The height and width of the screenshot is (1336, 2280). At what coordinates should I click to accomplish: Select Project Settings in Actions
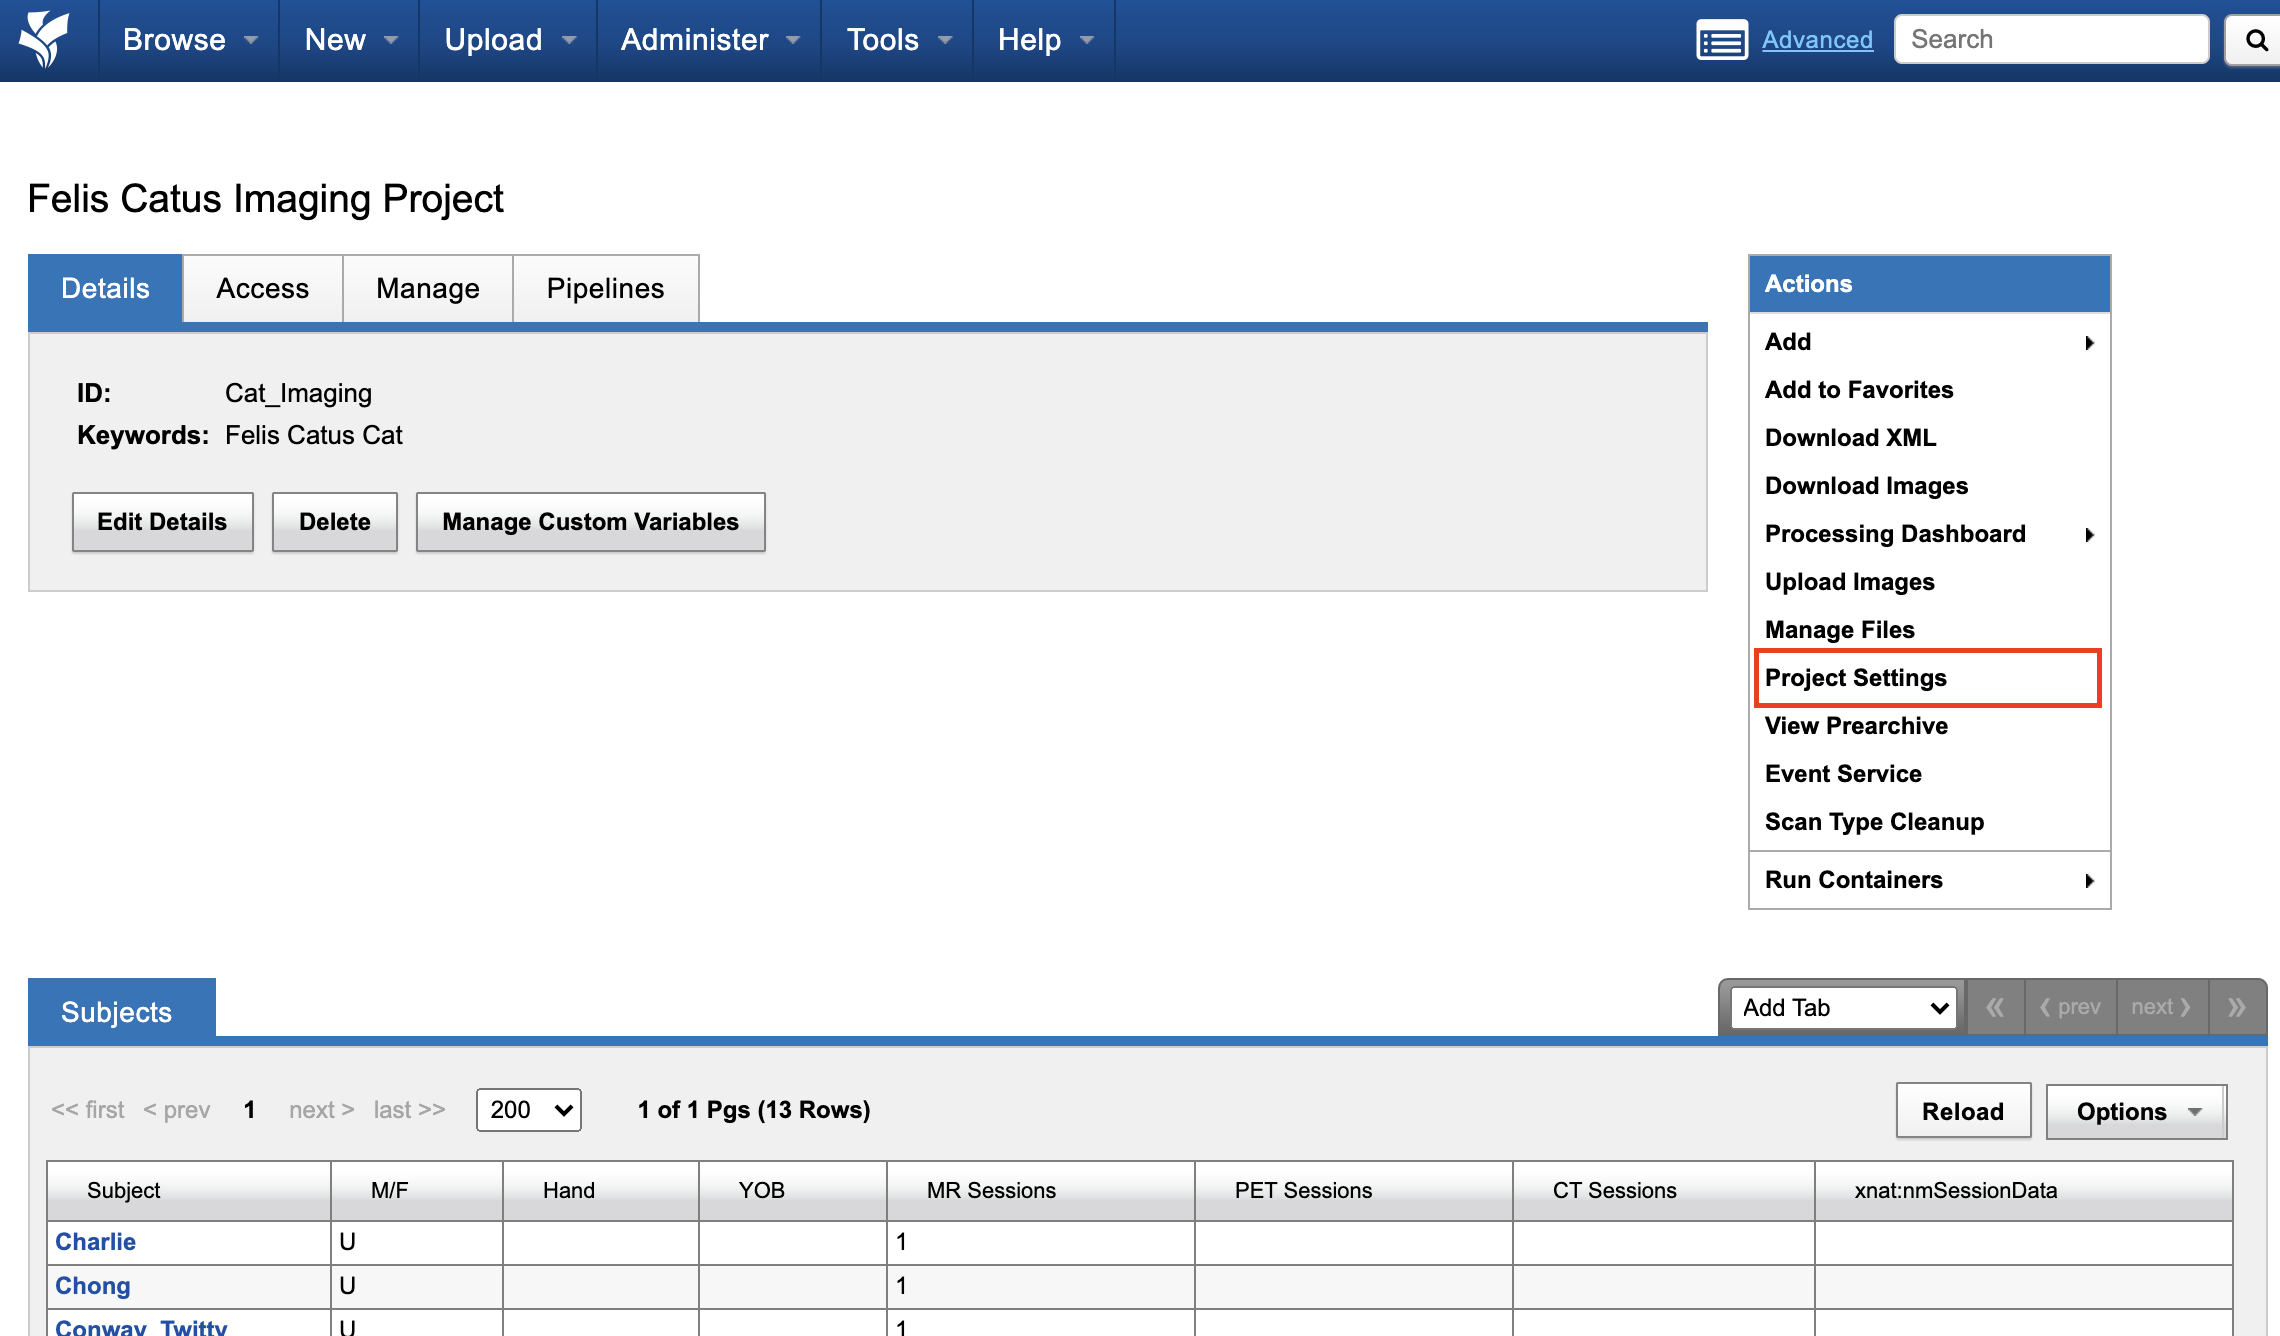(x=1856, y=678)
